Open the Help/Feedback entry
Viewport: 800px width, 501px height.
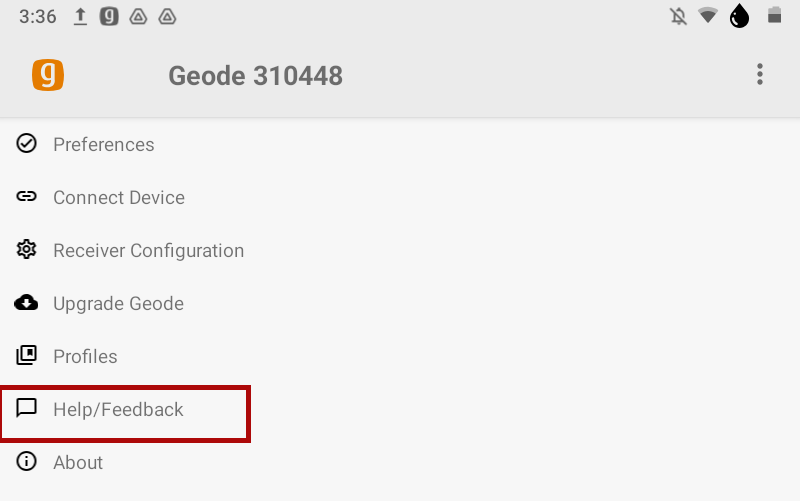coord(118,410)
